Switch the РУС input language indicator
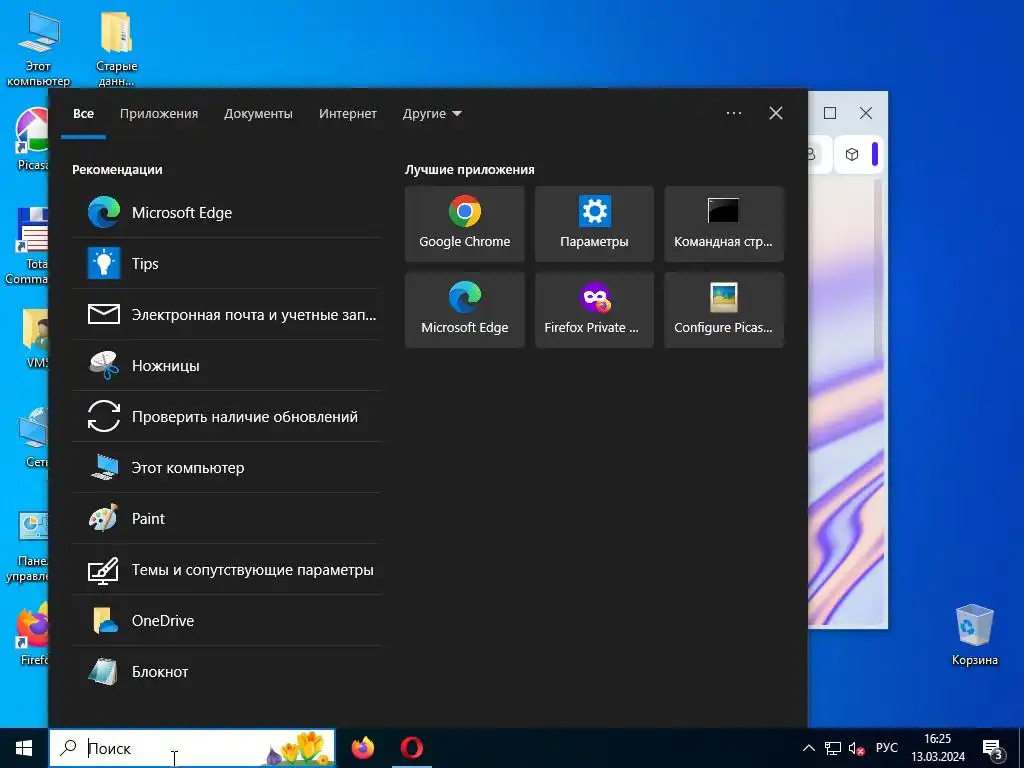The height and width of the screenshot is (768, 1024). point(887,748)
